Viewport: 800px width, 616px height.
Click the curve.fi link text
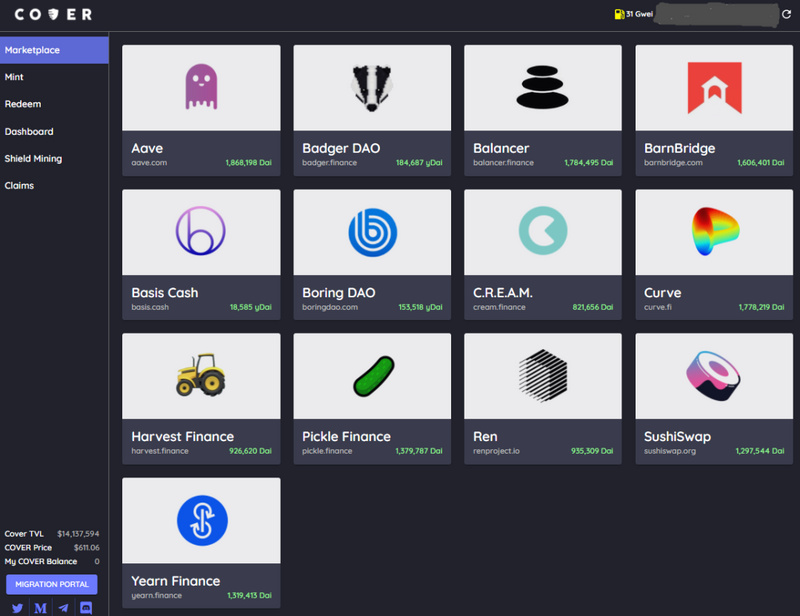[657, 307]
